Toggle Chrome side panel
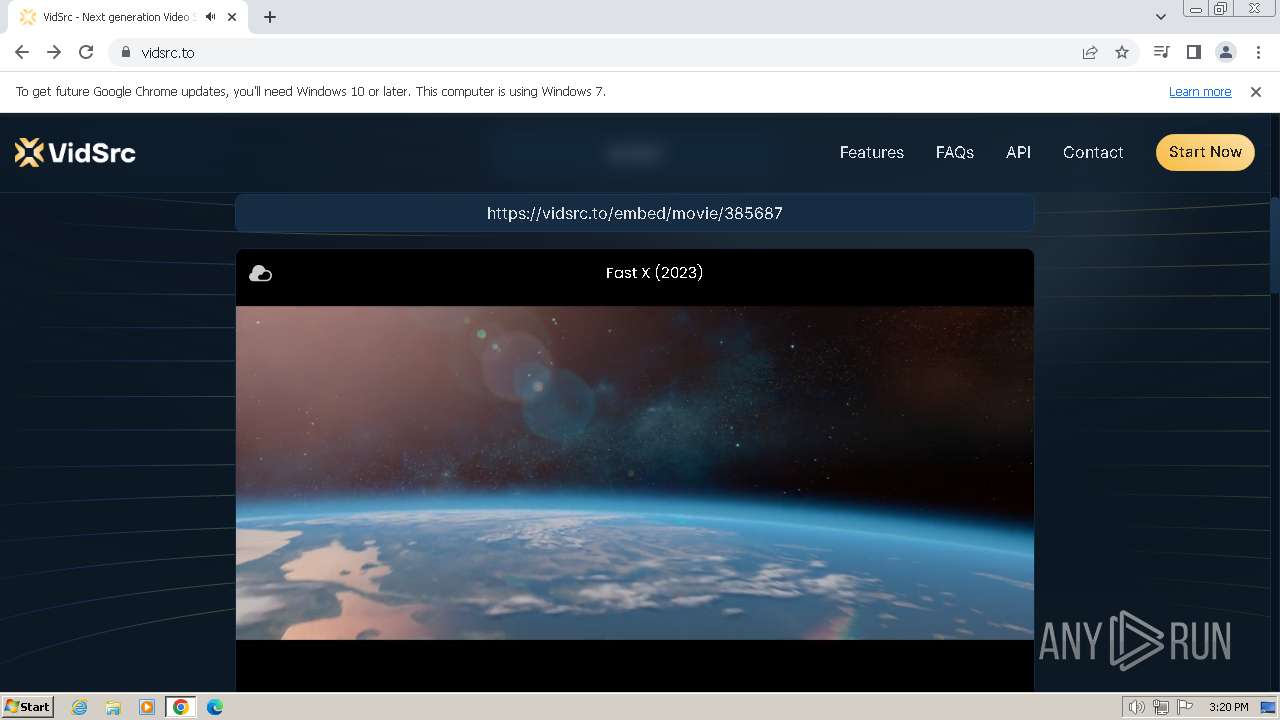1280x720 pixels. tap(1193, 52)
